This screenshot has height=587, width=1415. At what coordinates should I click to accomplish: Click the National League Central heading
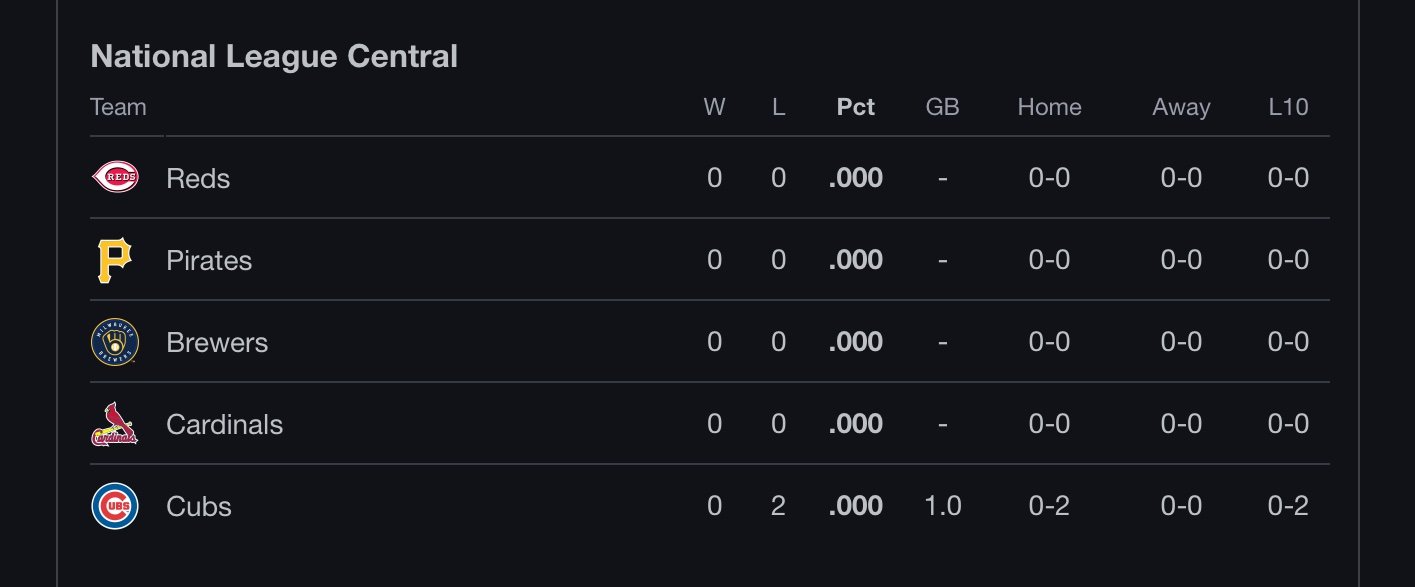click(x=274, y=56)
